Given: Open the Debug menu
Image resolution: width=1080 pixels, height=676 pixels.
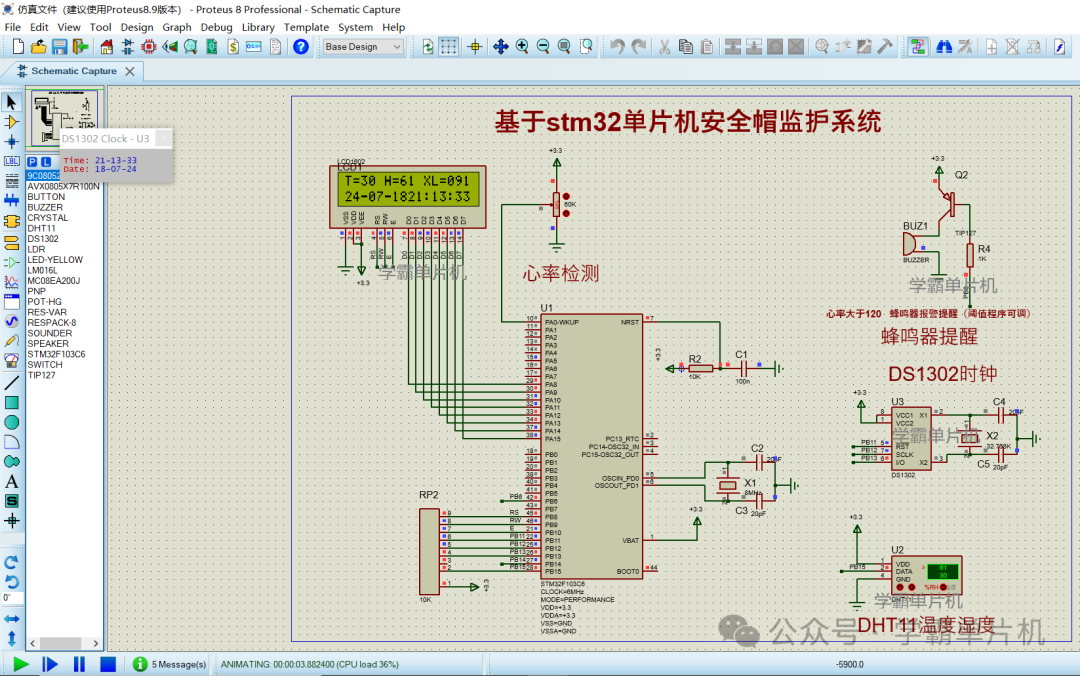Looking at the screenshot, I should (216, 27).
